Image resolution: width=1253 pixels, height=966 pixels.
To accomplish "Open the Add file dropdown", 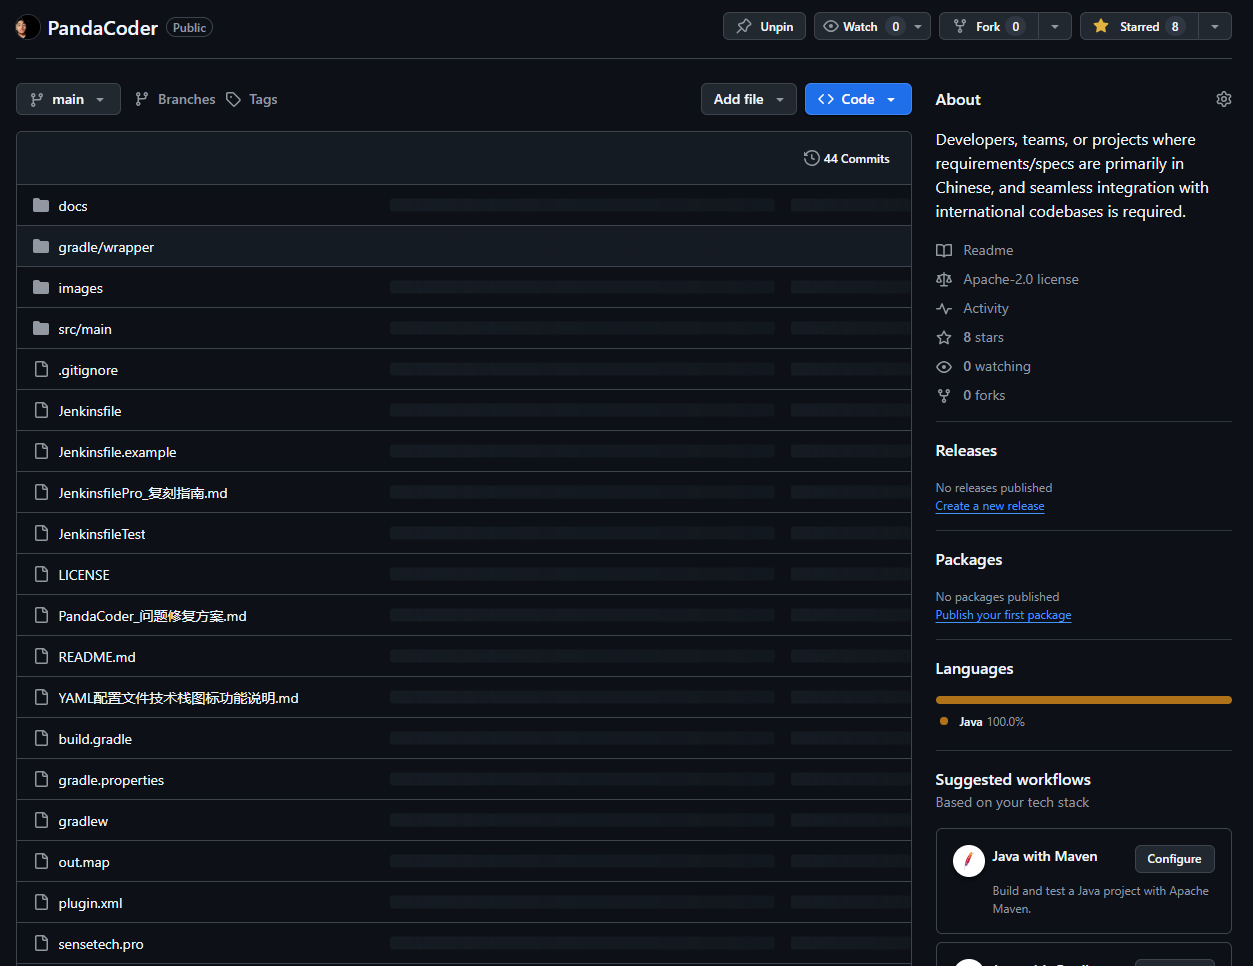I will point(749,99).
